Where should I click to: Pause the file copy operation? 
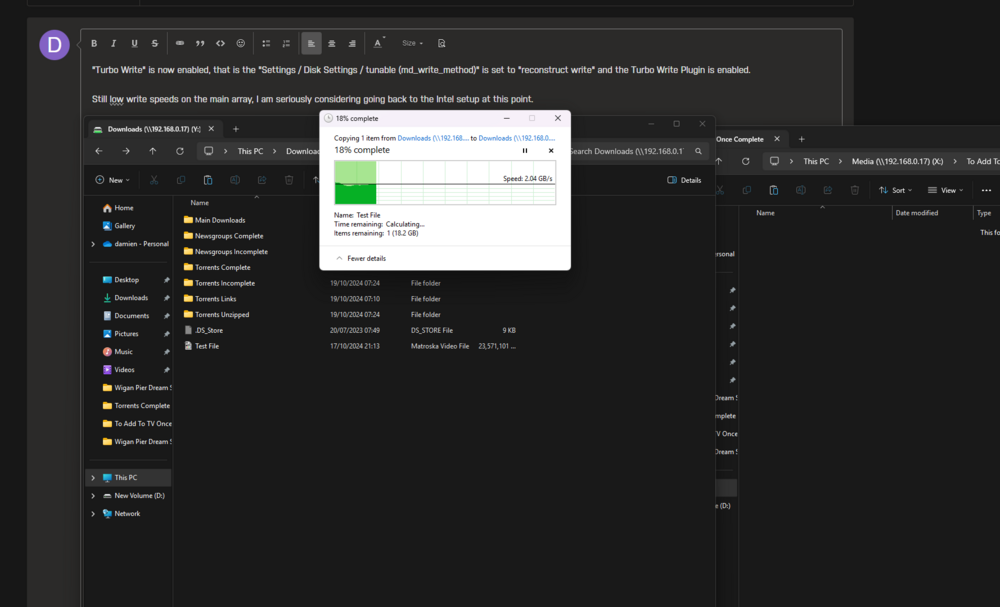click(x=525, y=150)
